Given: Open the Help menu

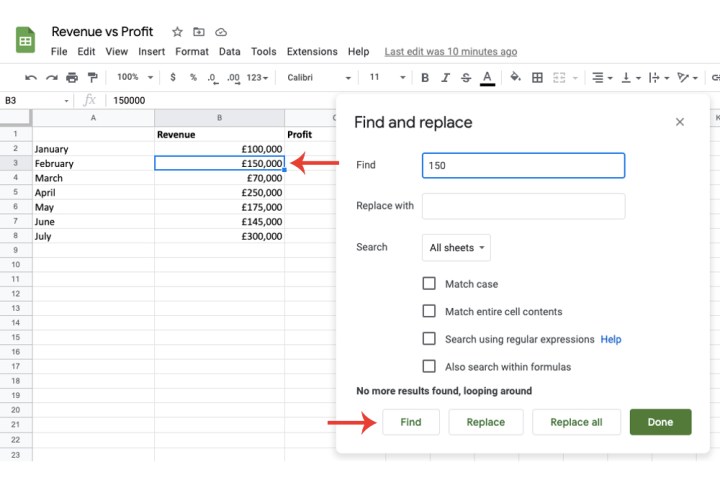Looking at the screenshot, I should click(359, 51).
